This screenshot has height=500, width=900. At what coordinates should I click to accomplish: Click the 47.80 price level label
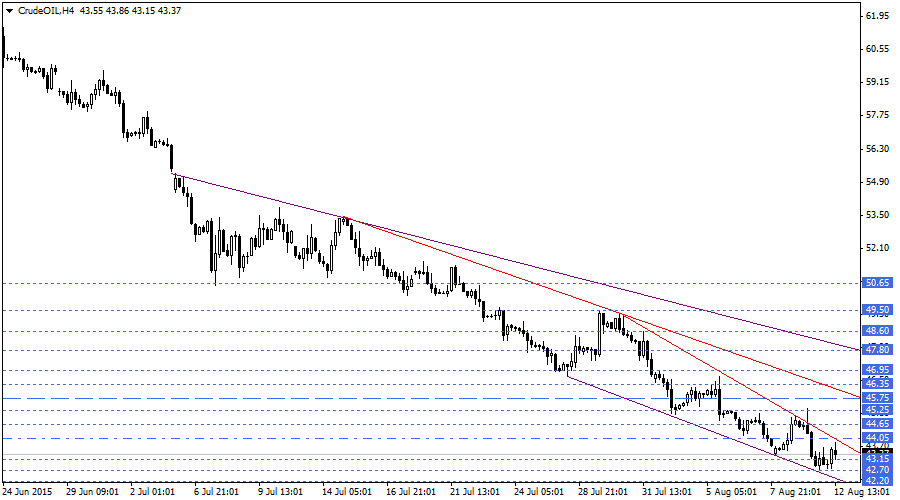(x=877, y=350)
